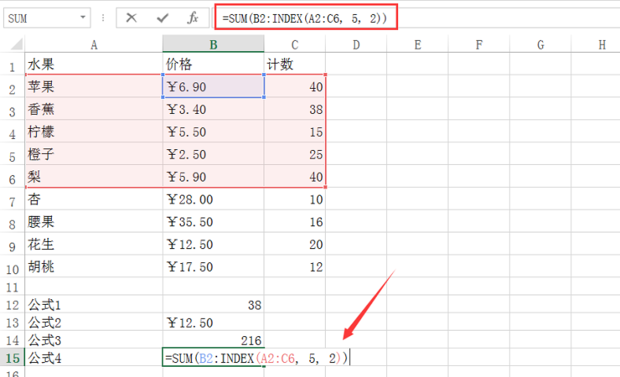Image resolution: width=620 pixels, height=377 pixels.
Task: Expand the Name Box dropdown arrow
Action: point(83,17)
